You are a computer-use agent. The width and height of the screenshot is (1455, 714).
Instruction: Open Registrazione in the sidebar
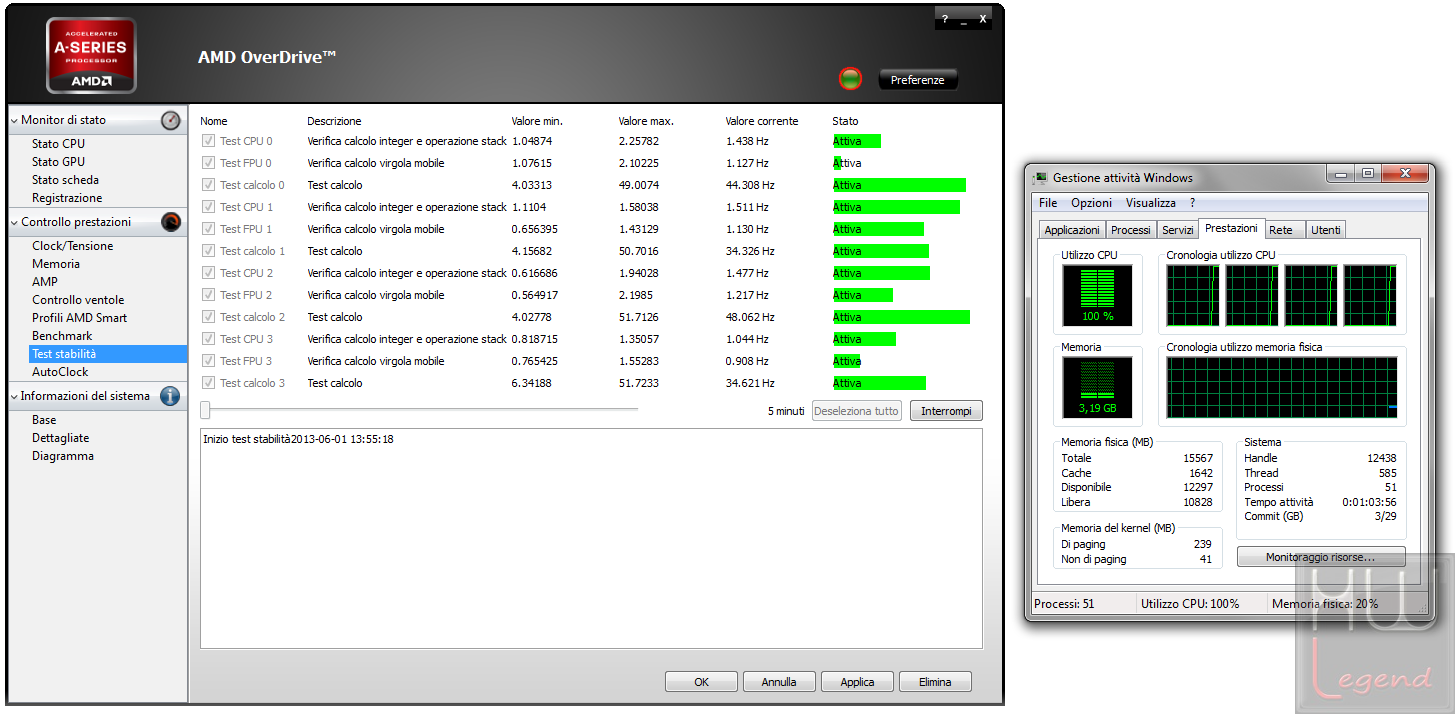[x=67, y=198]
